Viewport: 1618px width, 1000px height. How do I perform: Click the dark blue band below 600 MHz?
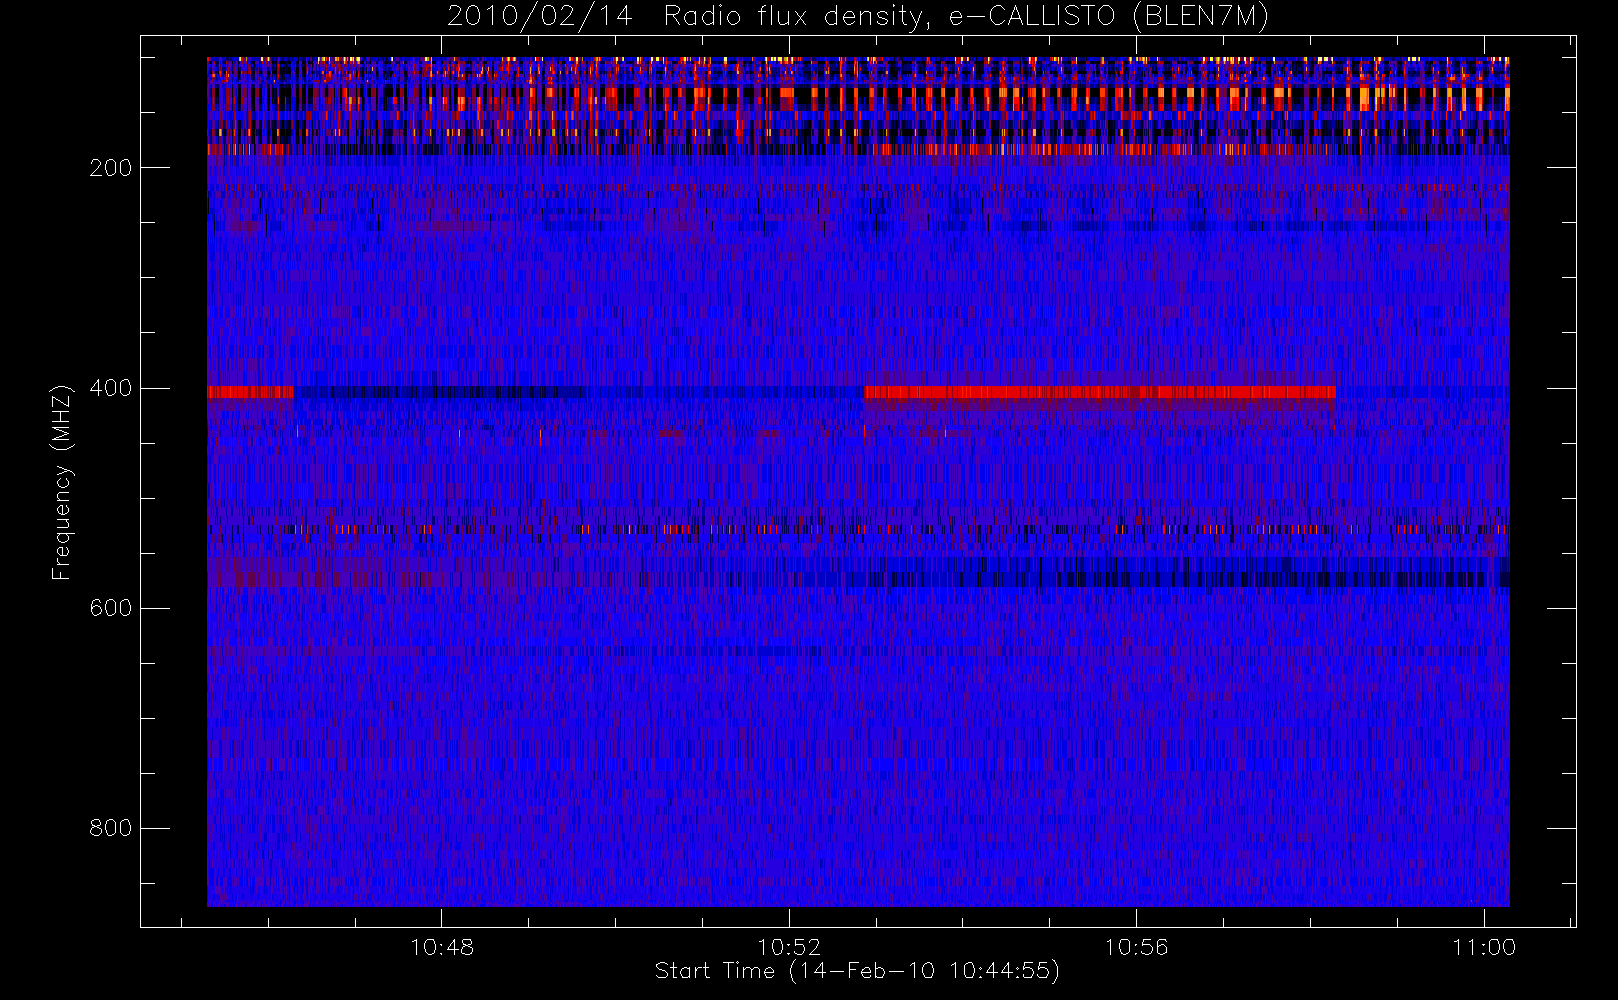pos(1178,579)
